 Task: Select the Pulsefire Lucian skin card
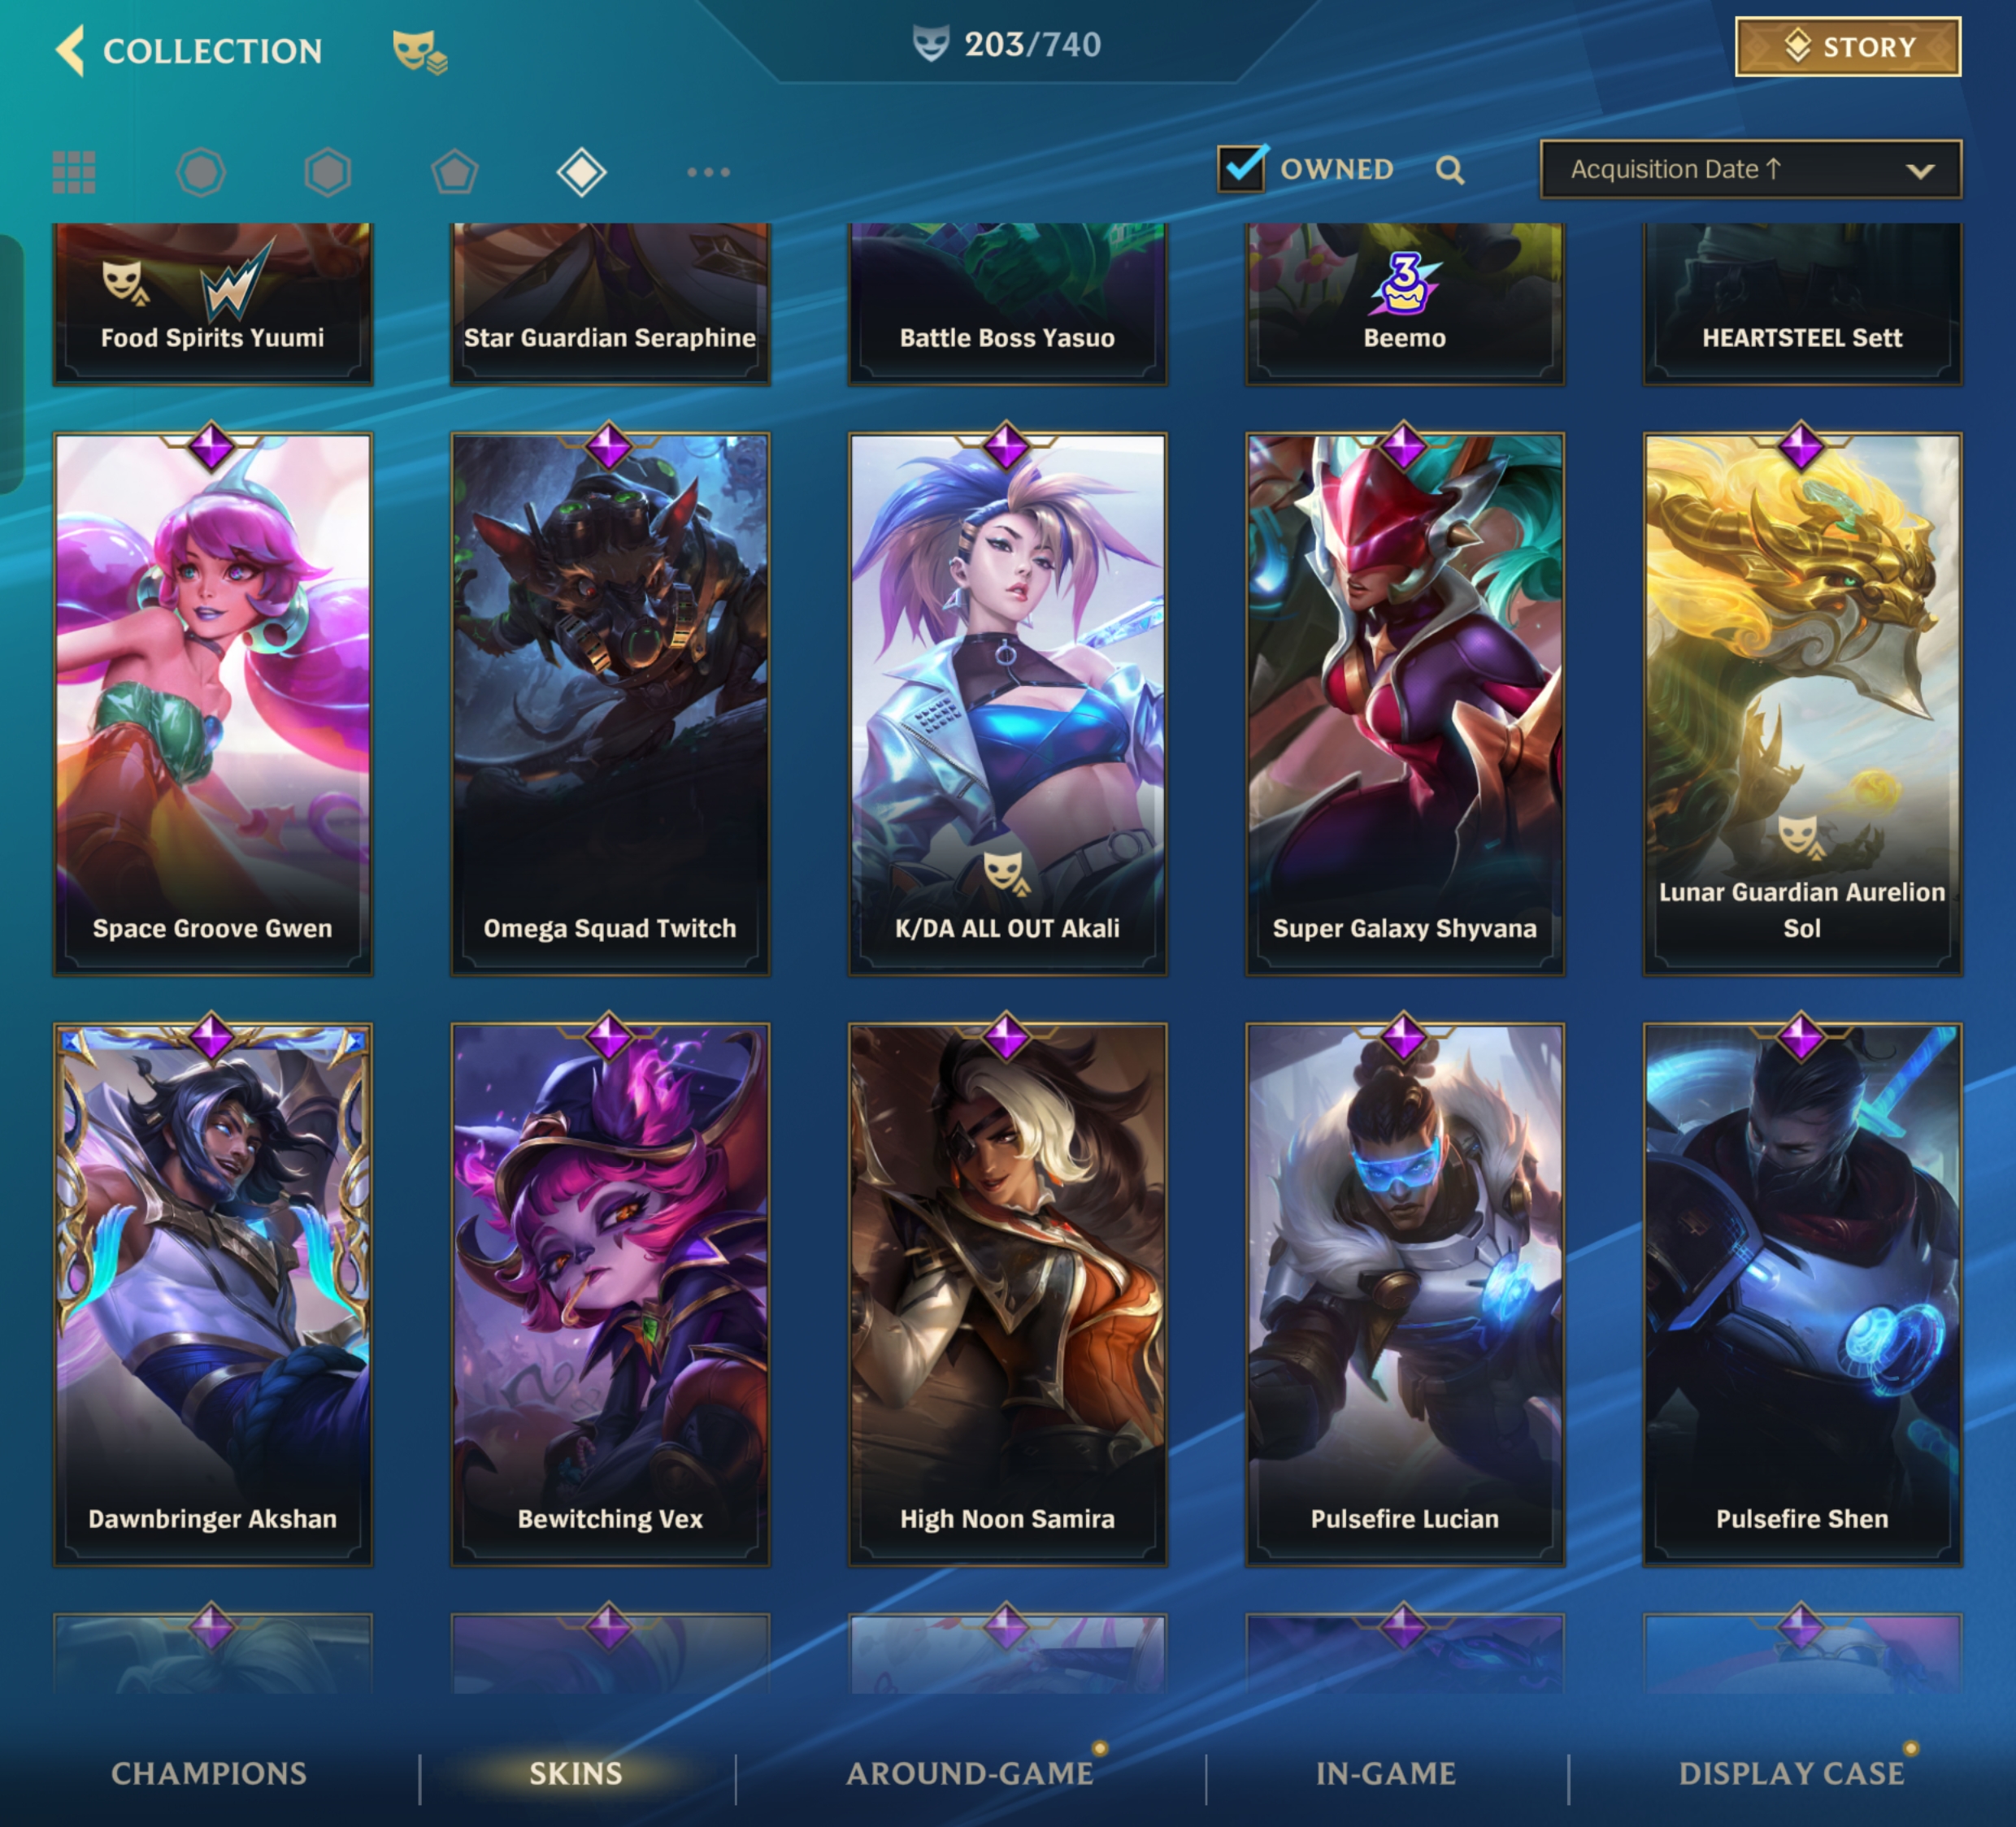point(1404,1294)
